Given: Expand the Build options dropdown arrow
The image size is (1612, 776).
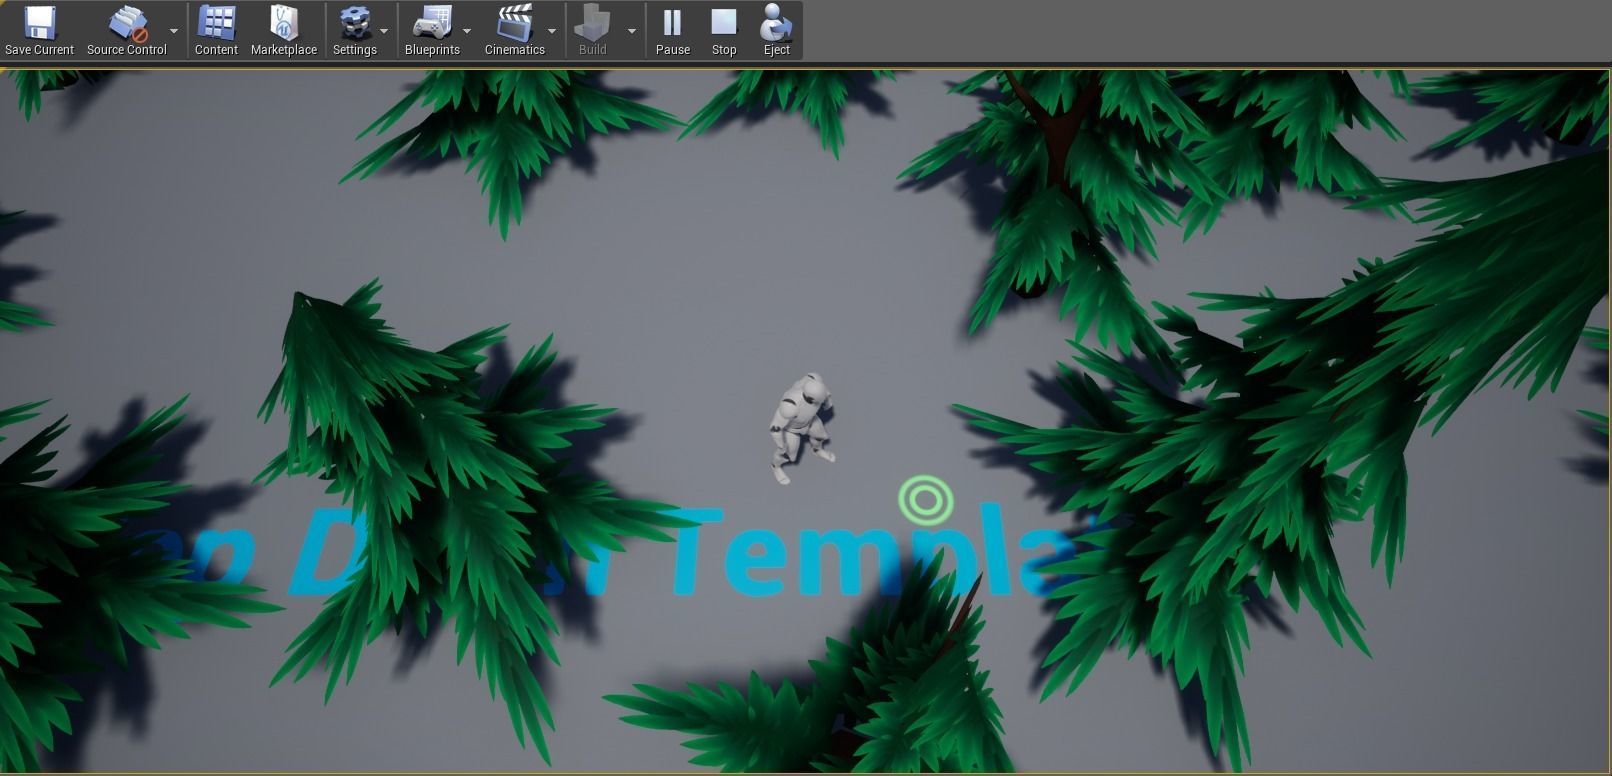Looking at the screenshot, I should 632,31.
